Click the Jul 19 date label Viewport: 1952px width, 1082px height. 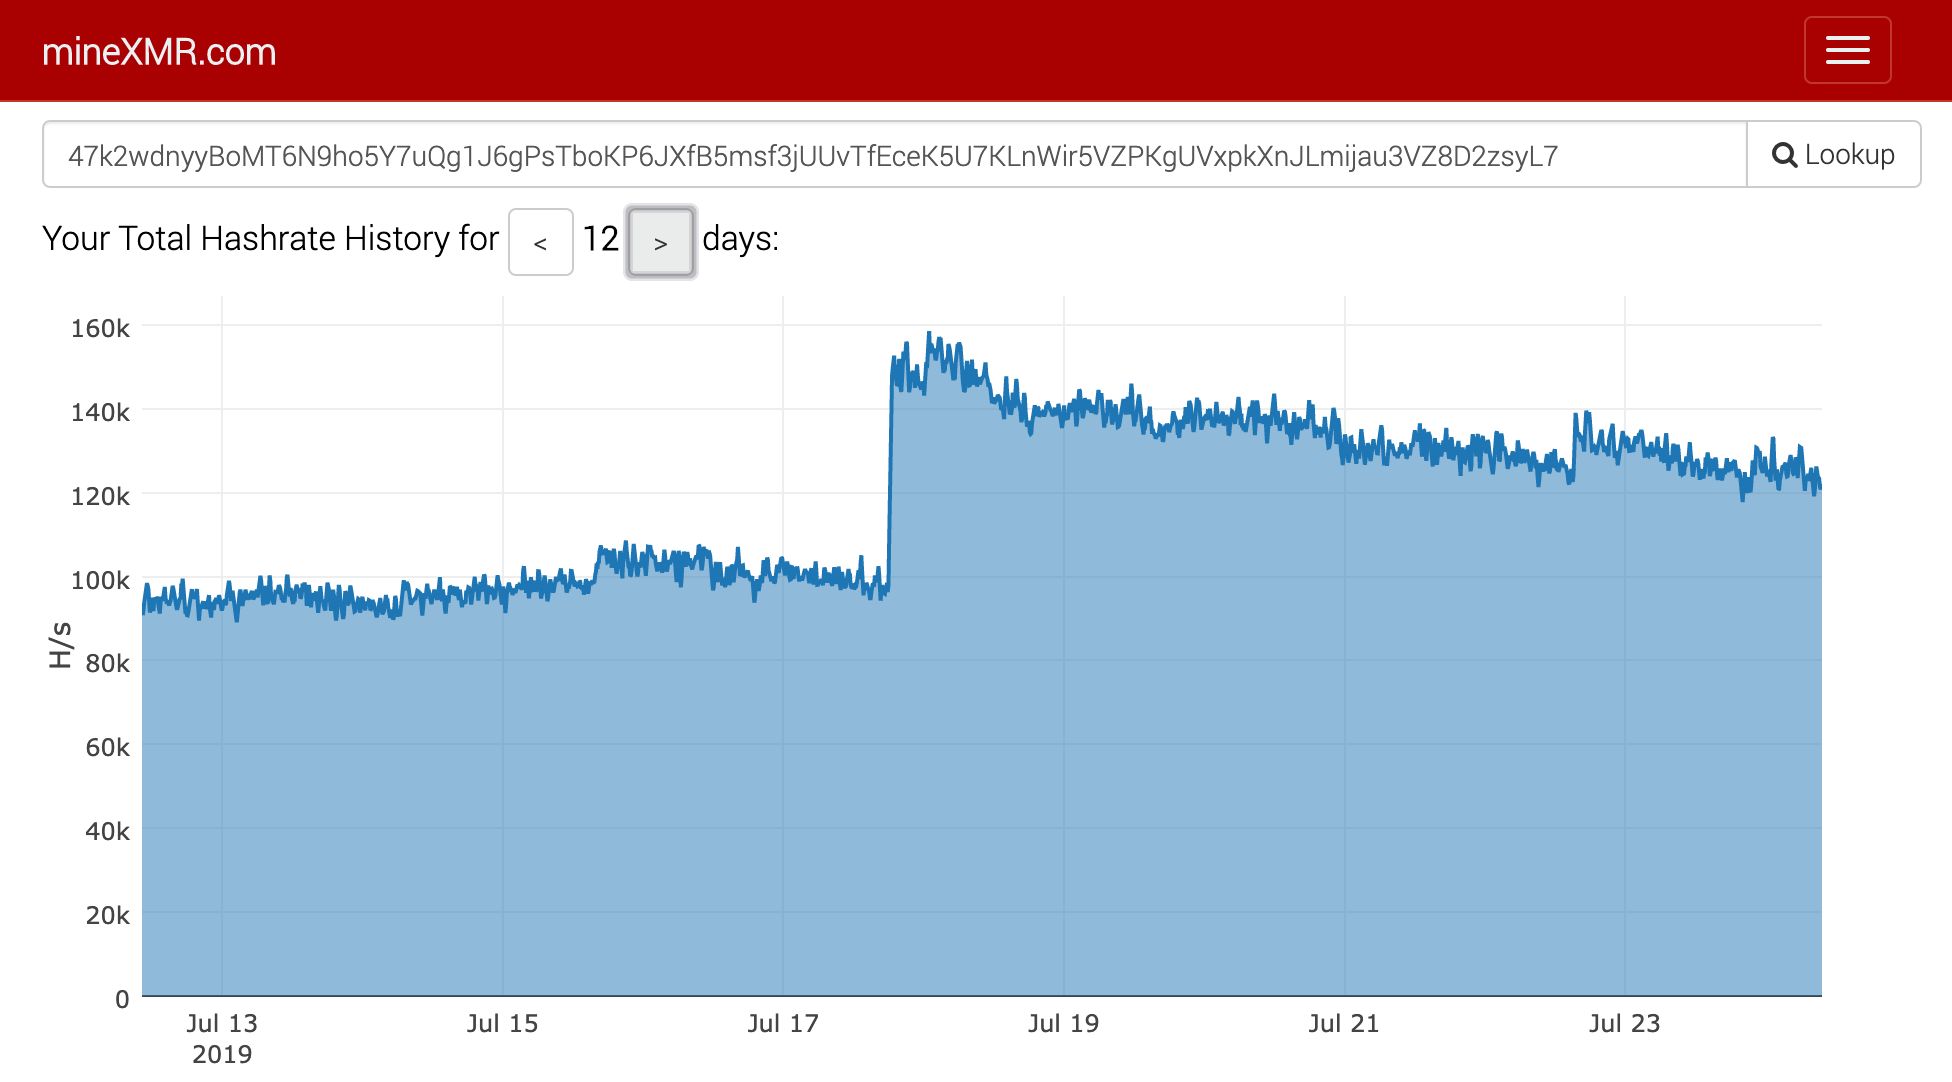click(x=1063, y=1023)
